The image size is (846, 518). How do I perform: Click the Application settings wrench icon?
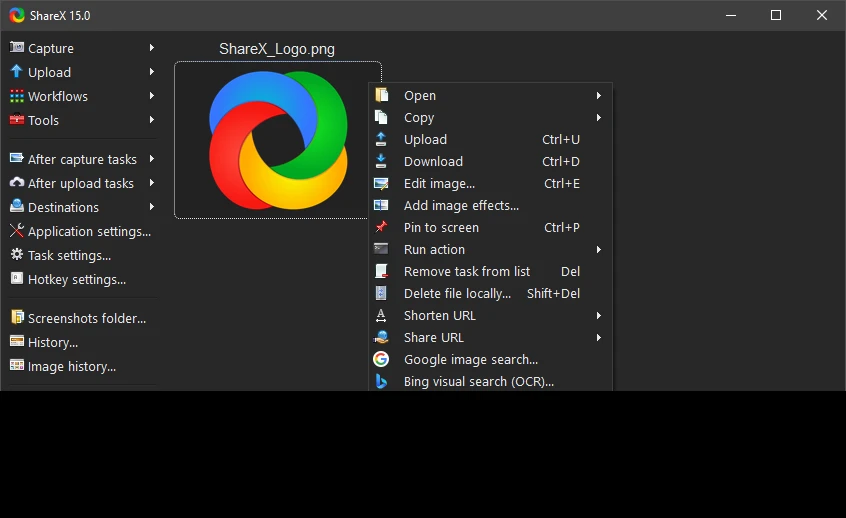tap(17, 230)
